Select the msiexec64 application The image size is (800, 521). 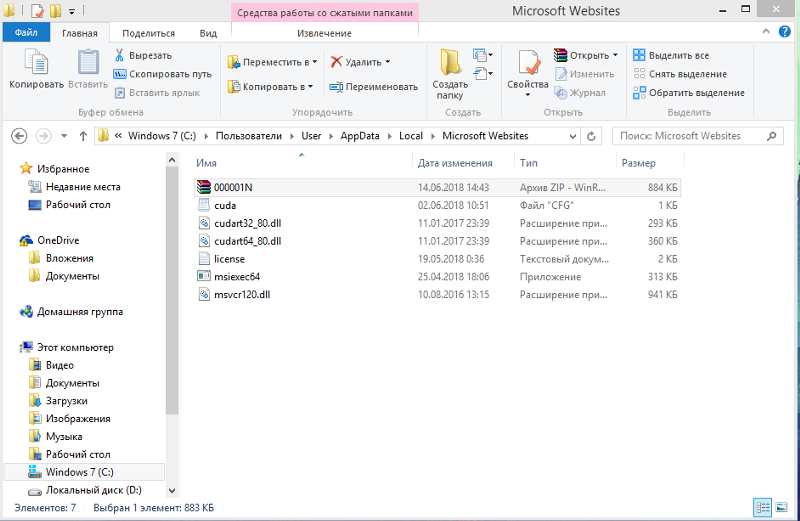pos(437,277)
